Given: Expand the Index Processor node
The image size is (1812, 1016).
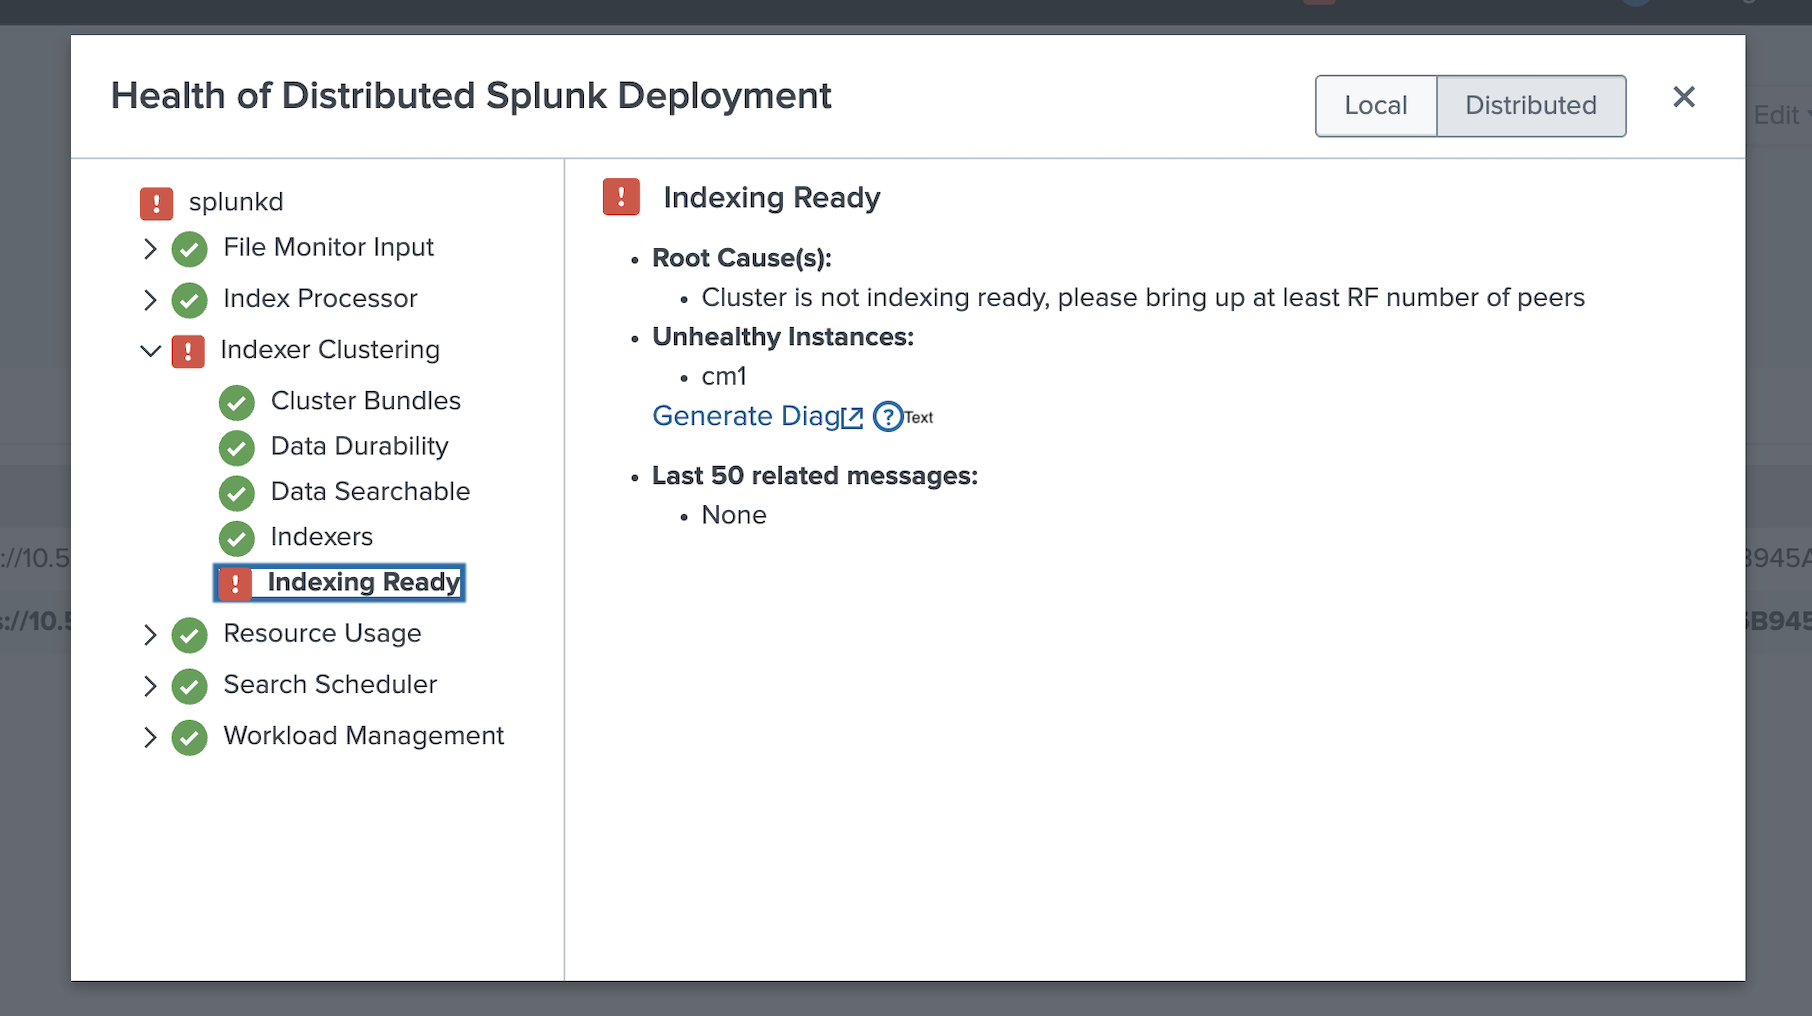Looking at the screenshot, I should point(150,300).
